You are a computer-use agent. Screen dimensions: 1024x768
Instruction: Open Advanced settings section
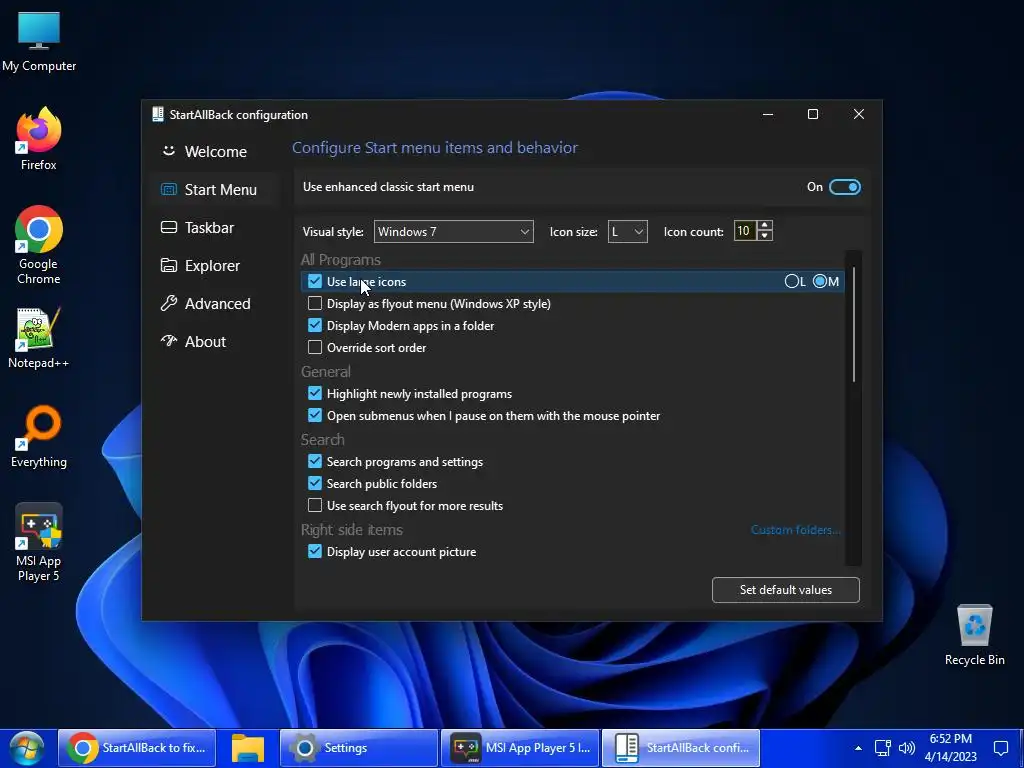pyautogui.click(x=216, y=304)
